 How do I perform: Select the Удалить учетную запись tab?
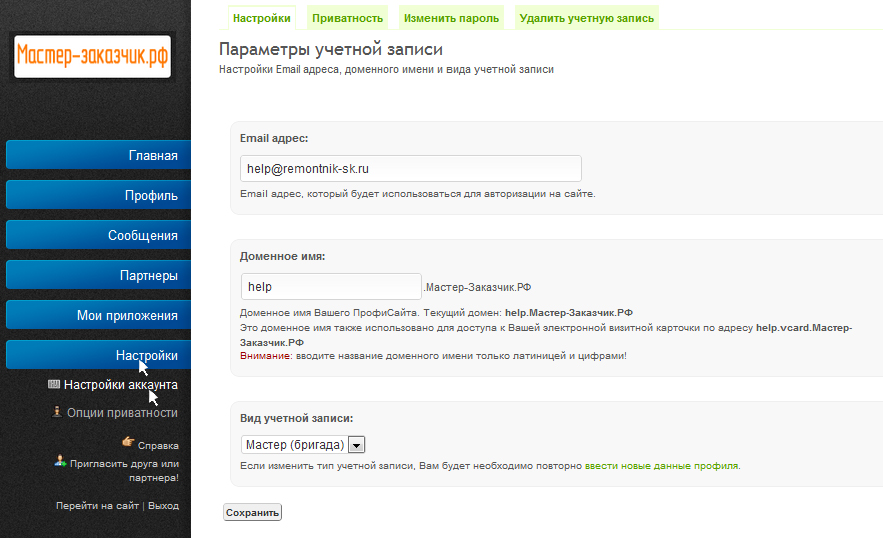[x=587, y=18]
